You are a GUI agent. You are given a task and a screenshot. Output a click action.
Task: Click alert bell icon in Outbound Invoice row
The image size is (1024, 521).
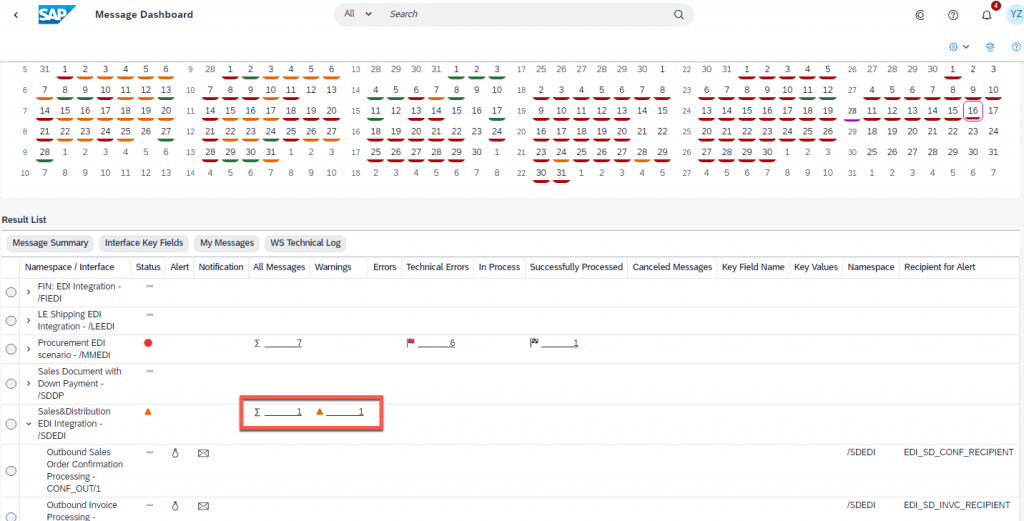(175, 505)
